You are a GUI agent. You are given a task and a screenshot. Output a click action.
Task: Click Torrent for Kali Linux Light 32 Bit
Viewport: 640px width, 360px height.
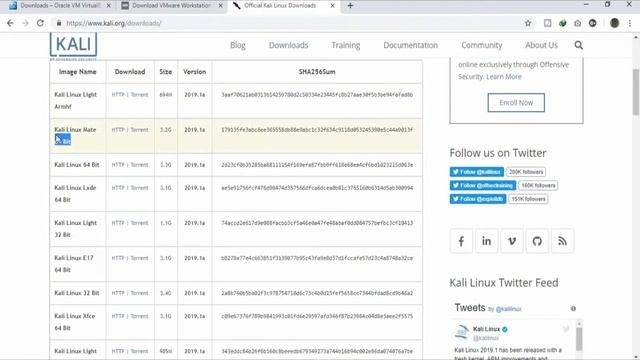tap(140, 223)
